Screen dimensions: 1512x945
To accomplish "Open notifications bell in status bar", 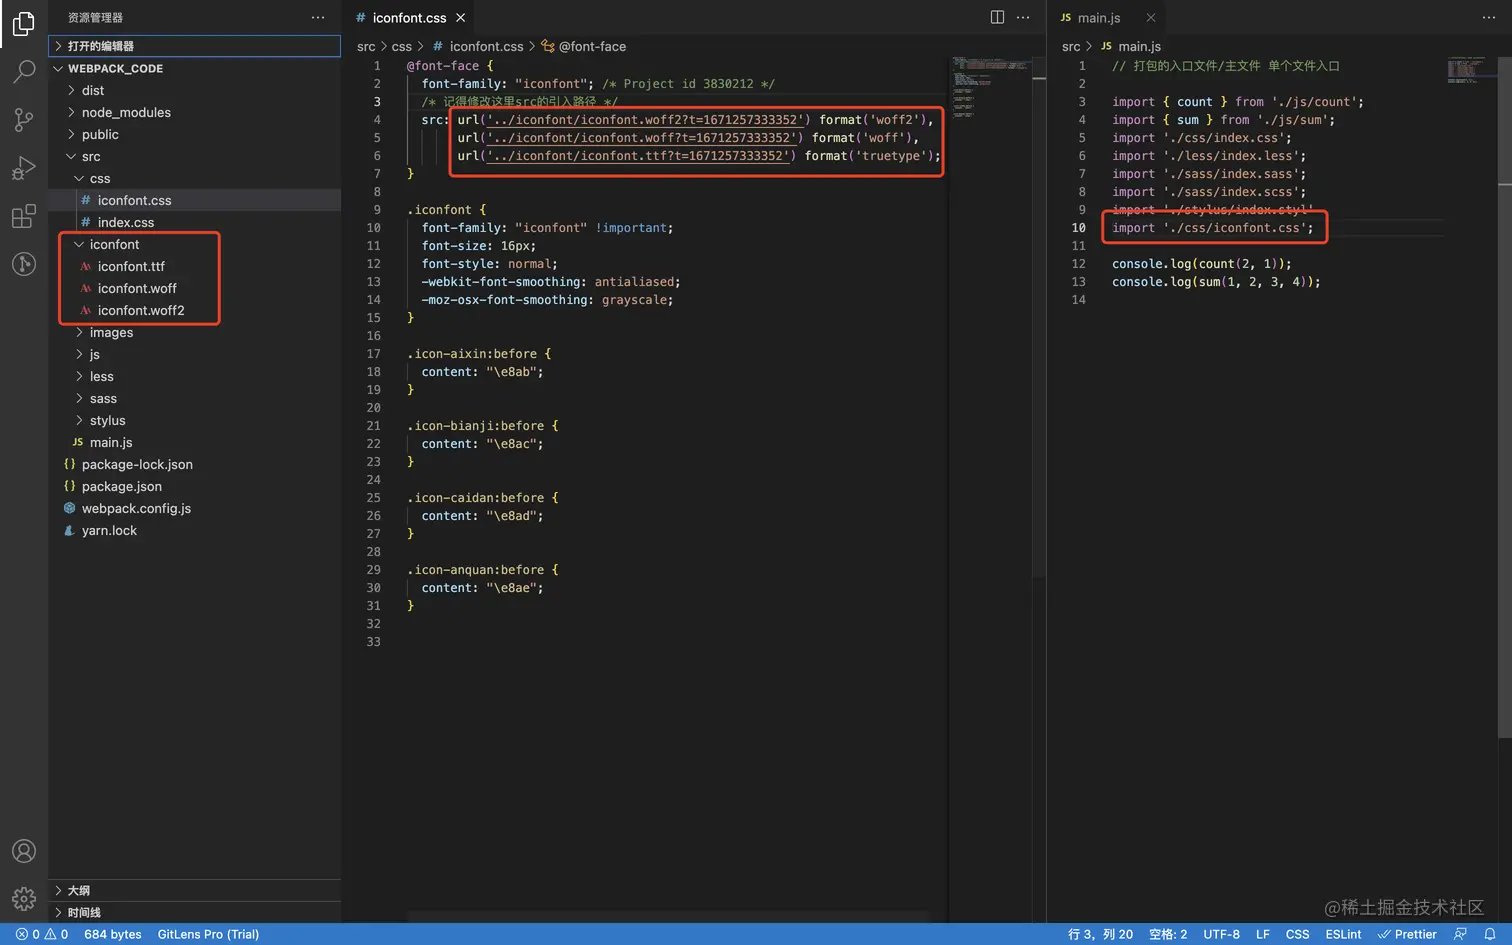I will [x=1490, y=934].
